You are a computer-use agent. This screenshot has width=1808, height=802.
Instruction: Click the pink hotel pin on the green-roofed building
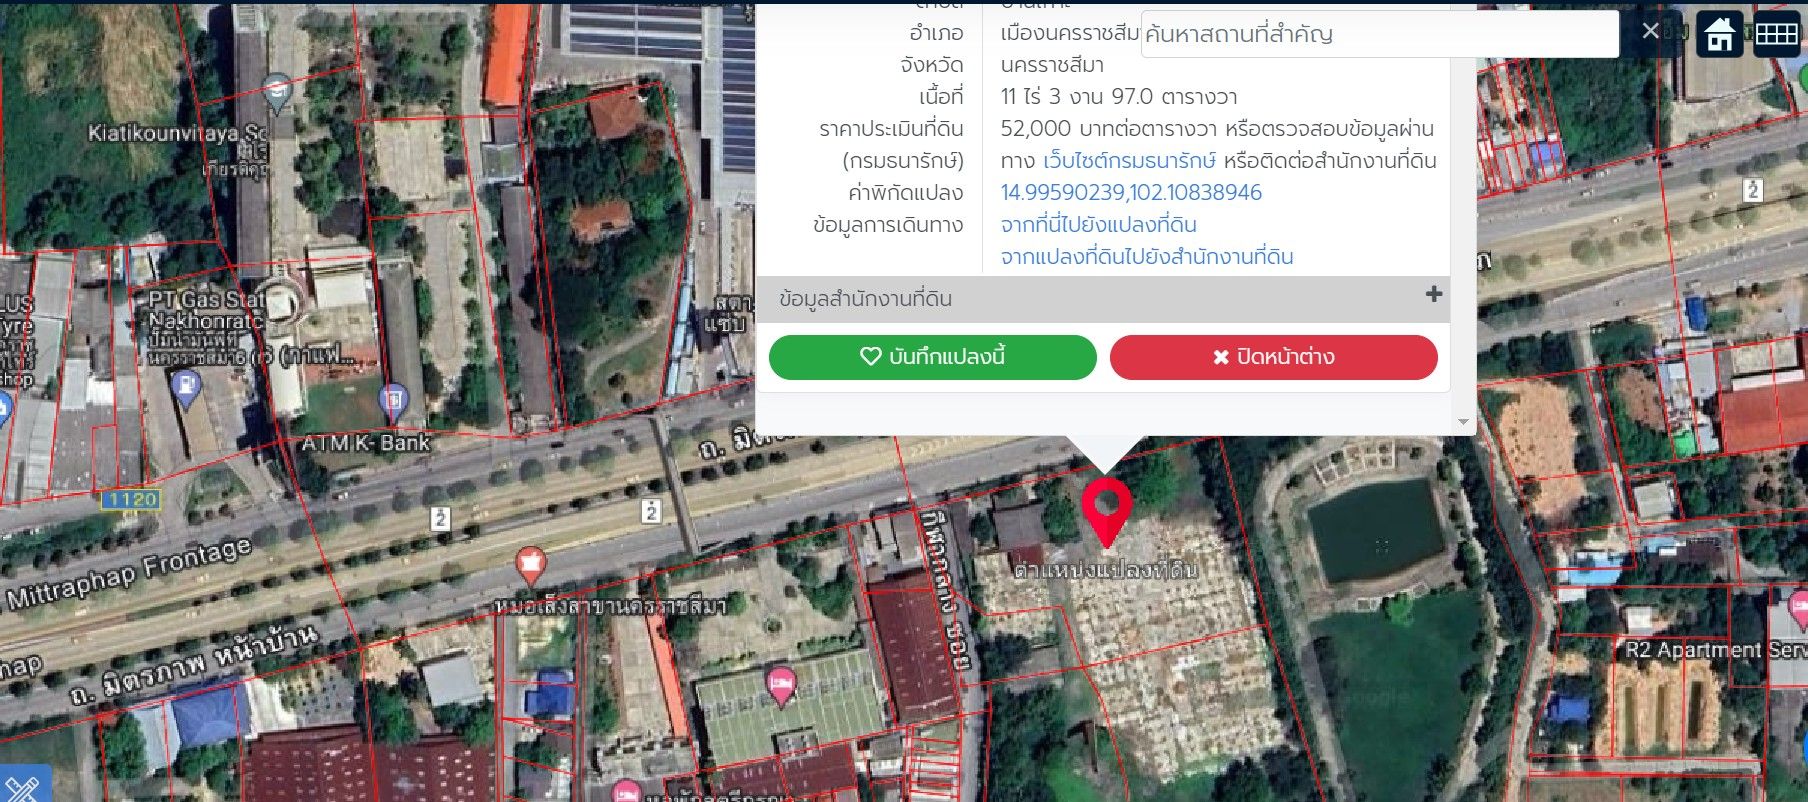point(780,686)
